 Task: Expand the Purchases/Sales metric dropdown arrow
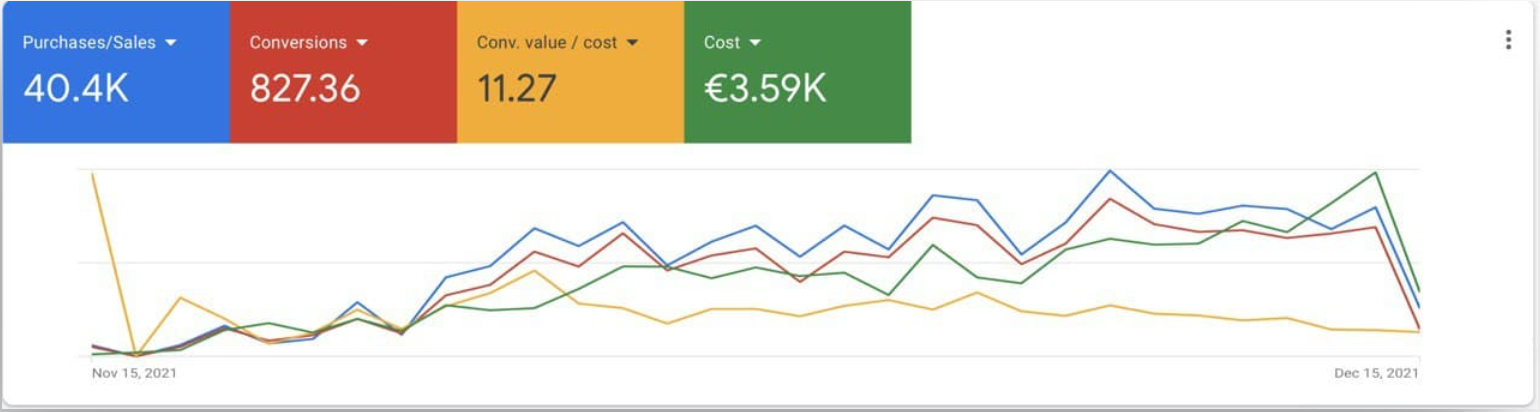(x=171, y=43)
